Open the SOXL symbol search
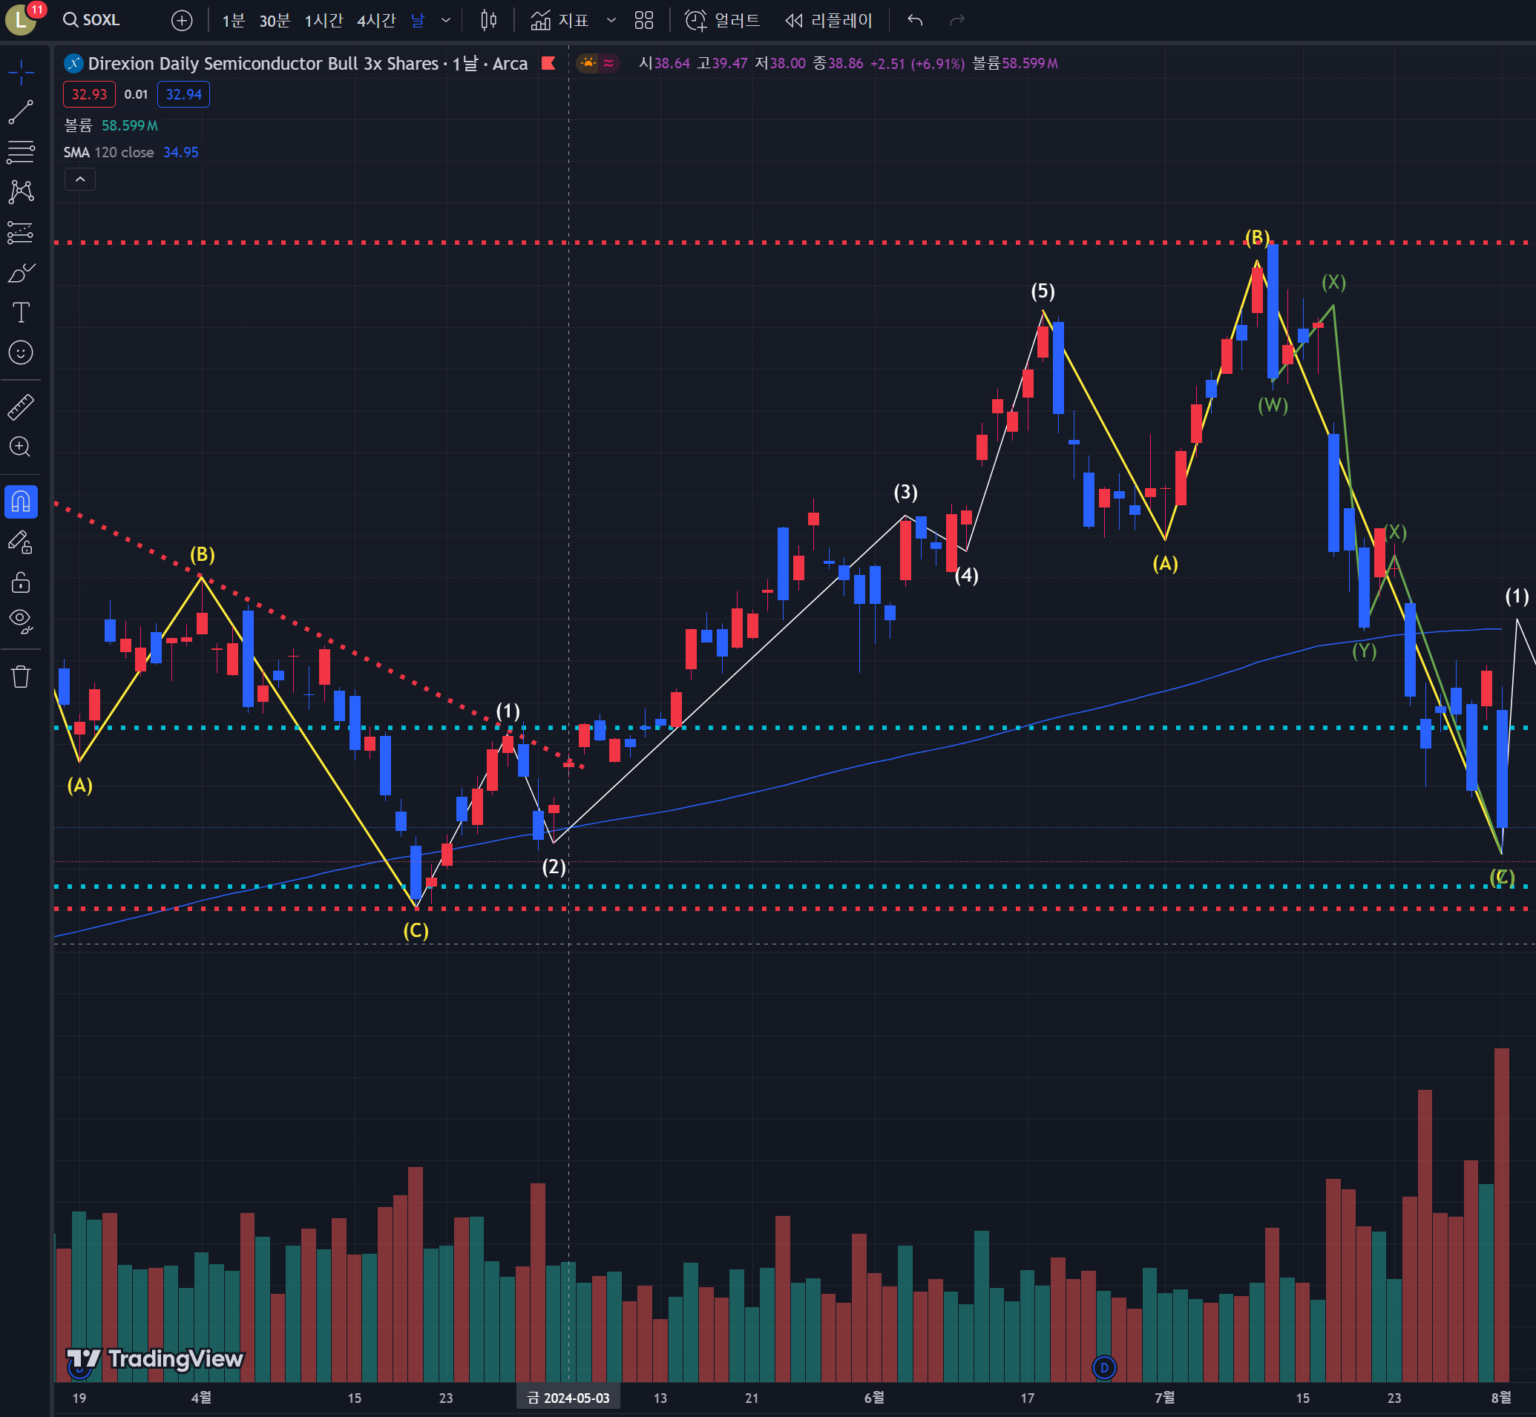Image resolution: width=1536 pixels, height=1417 pixels. tap(91, 20)
